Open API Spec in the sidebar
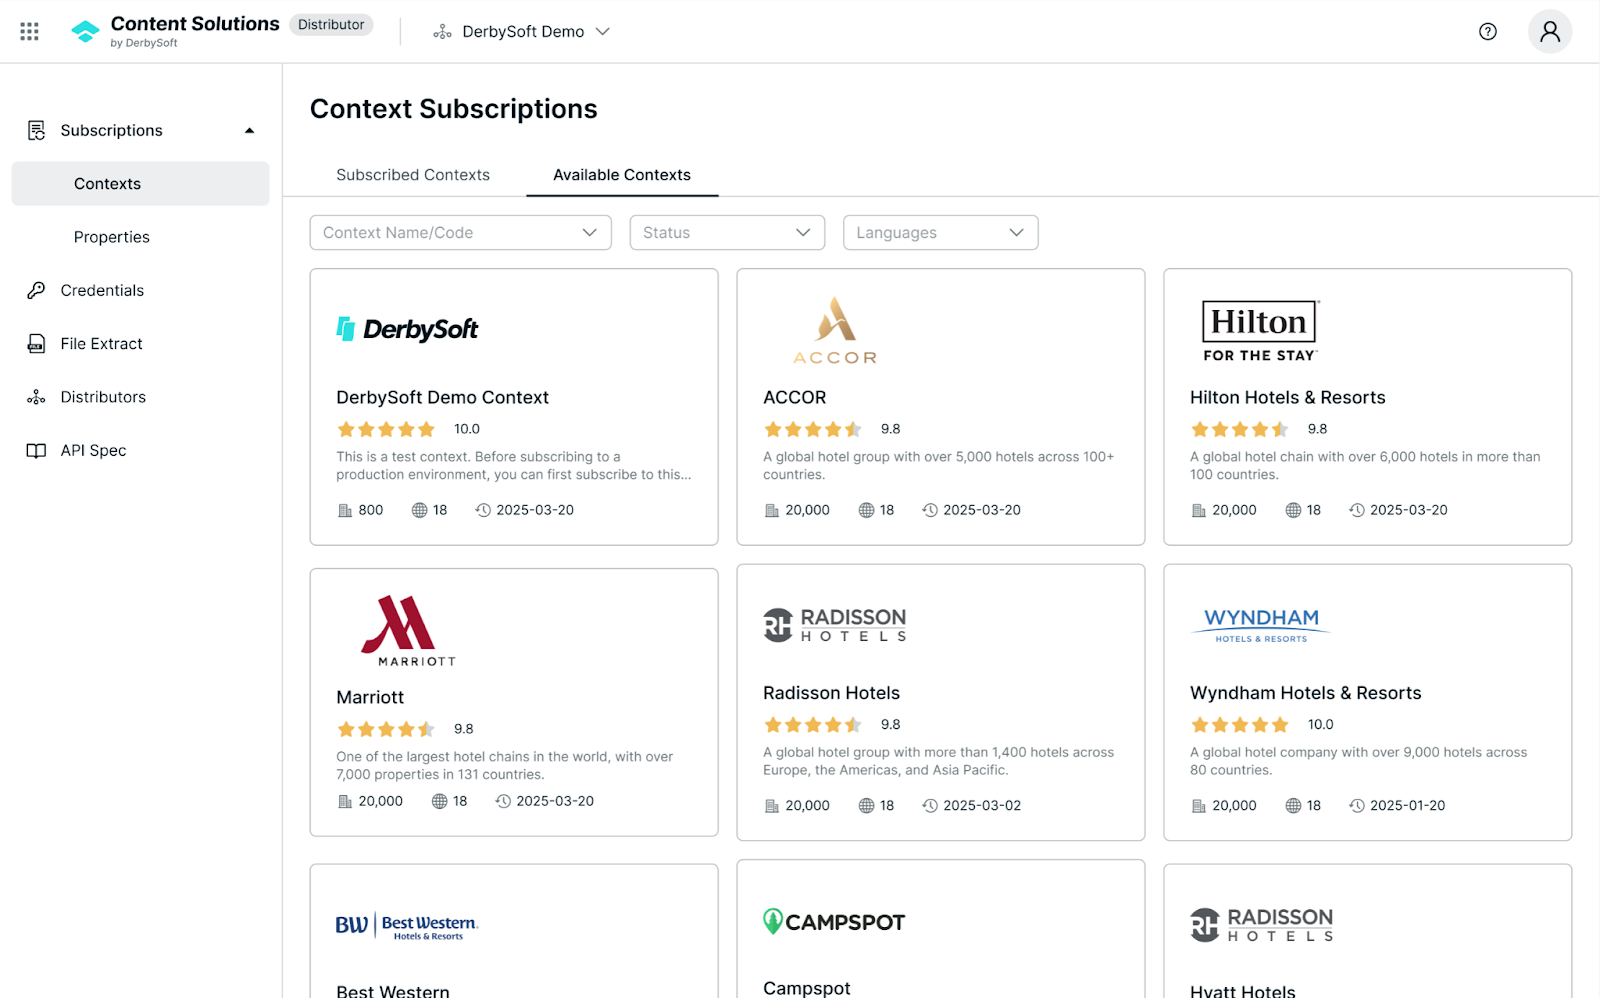The image size is (1600, 998). click(93, 451)
